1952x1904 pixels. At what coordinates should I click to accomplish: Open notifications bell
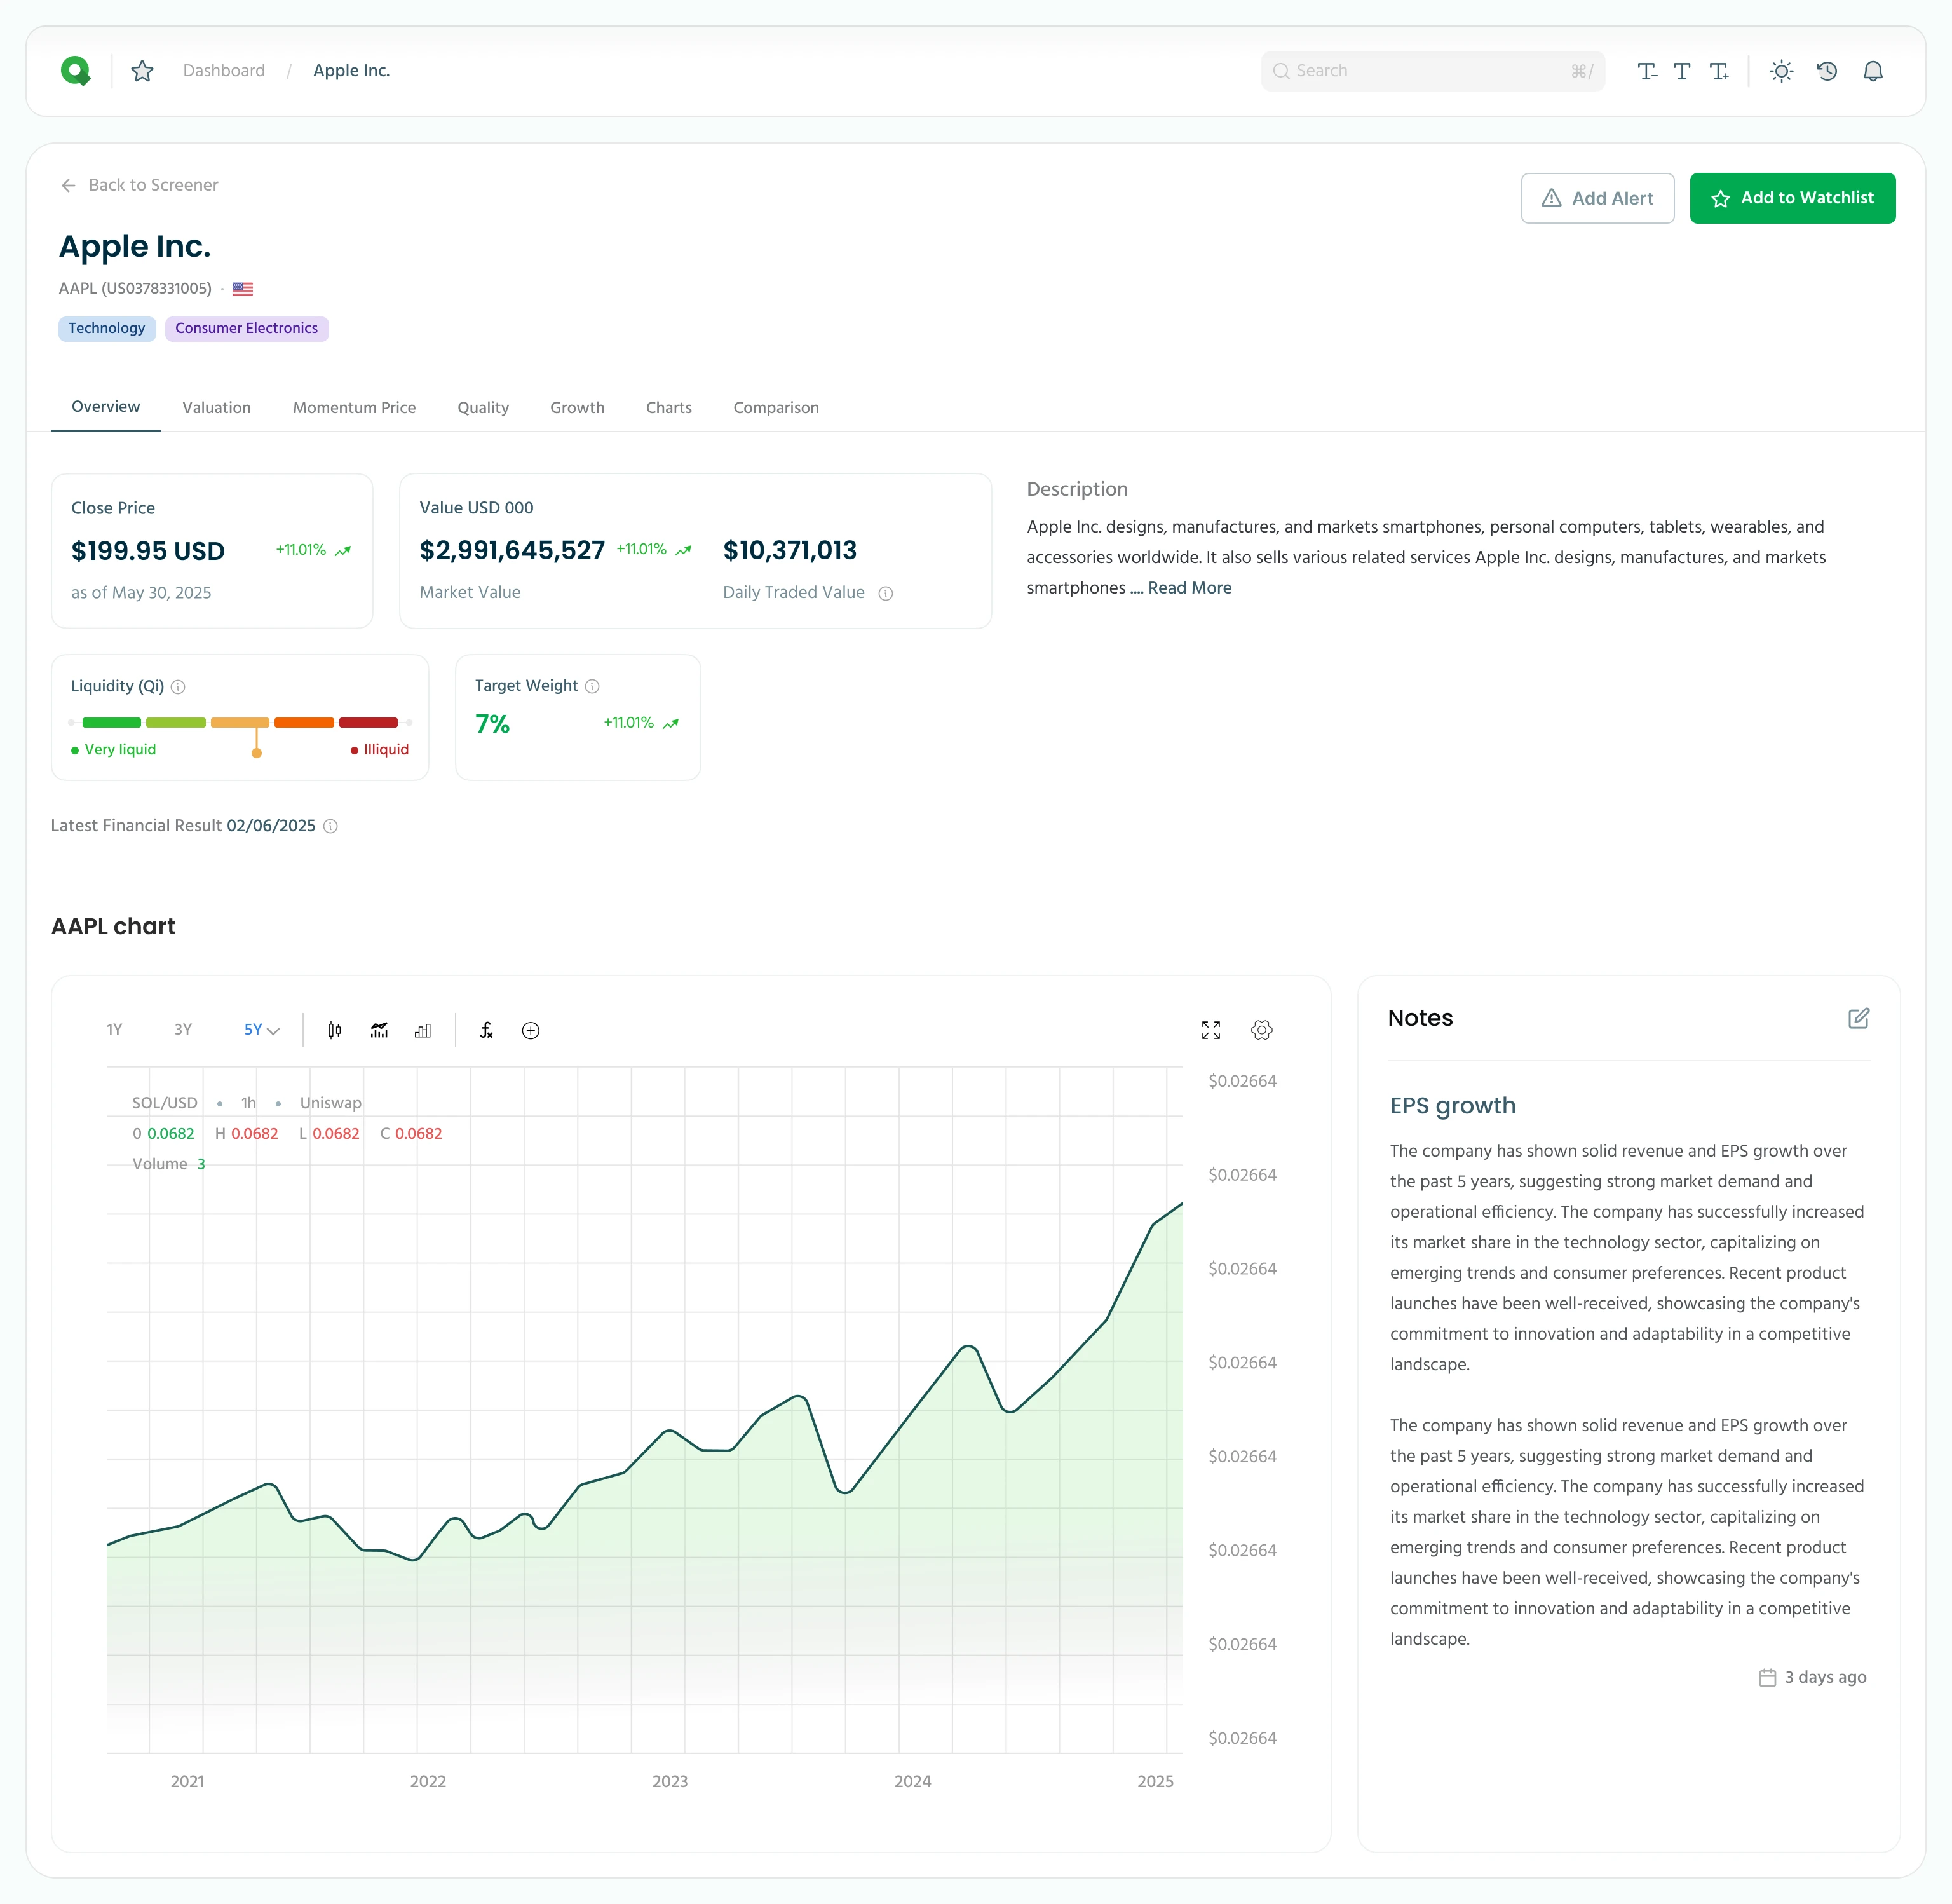[x=1873, y=71]
